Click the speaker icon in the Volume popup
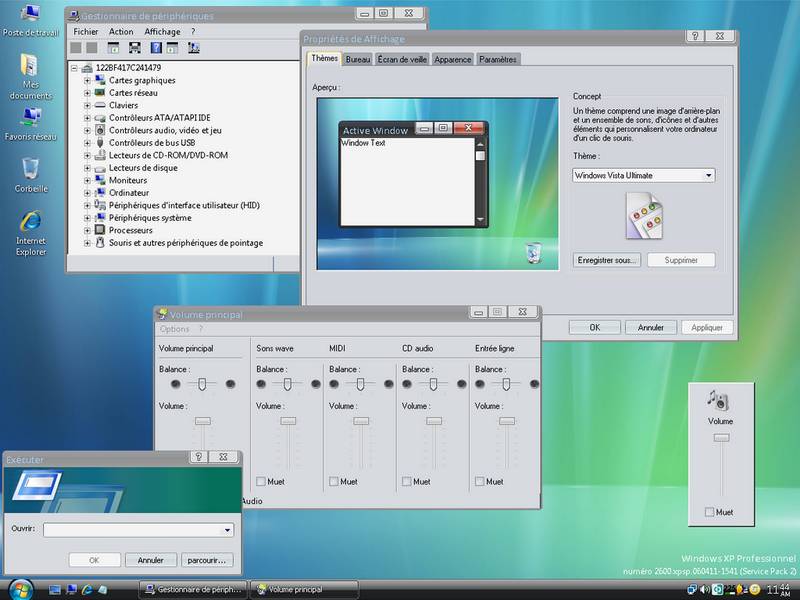Image resolution: width=800 pixels, height=600 pixels. pyautogui.click(x=719, y=400)
